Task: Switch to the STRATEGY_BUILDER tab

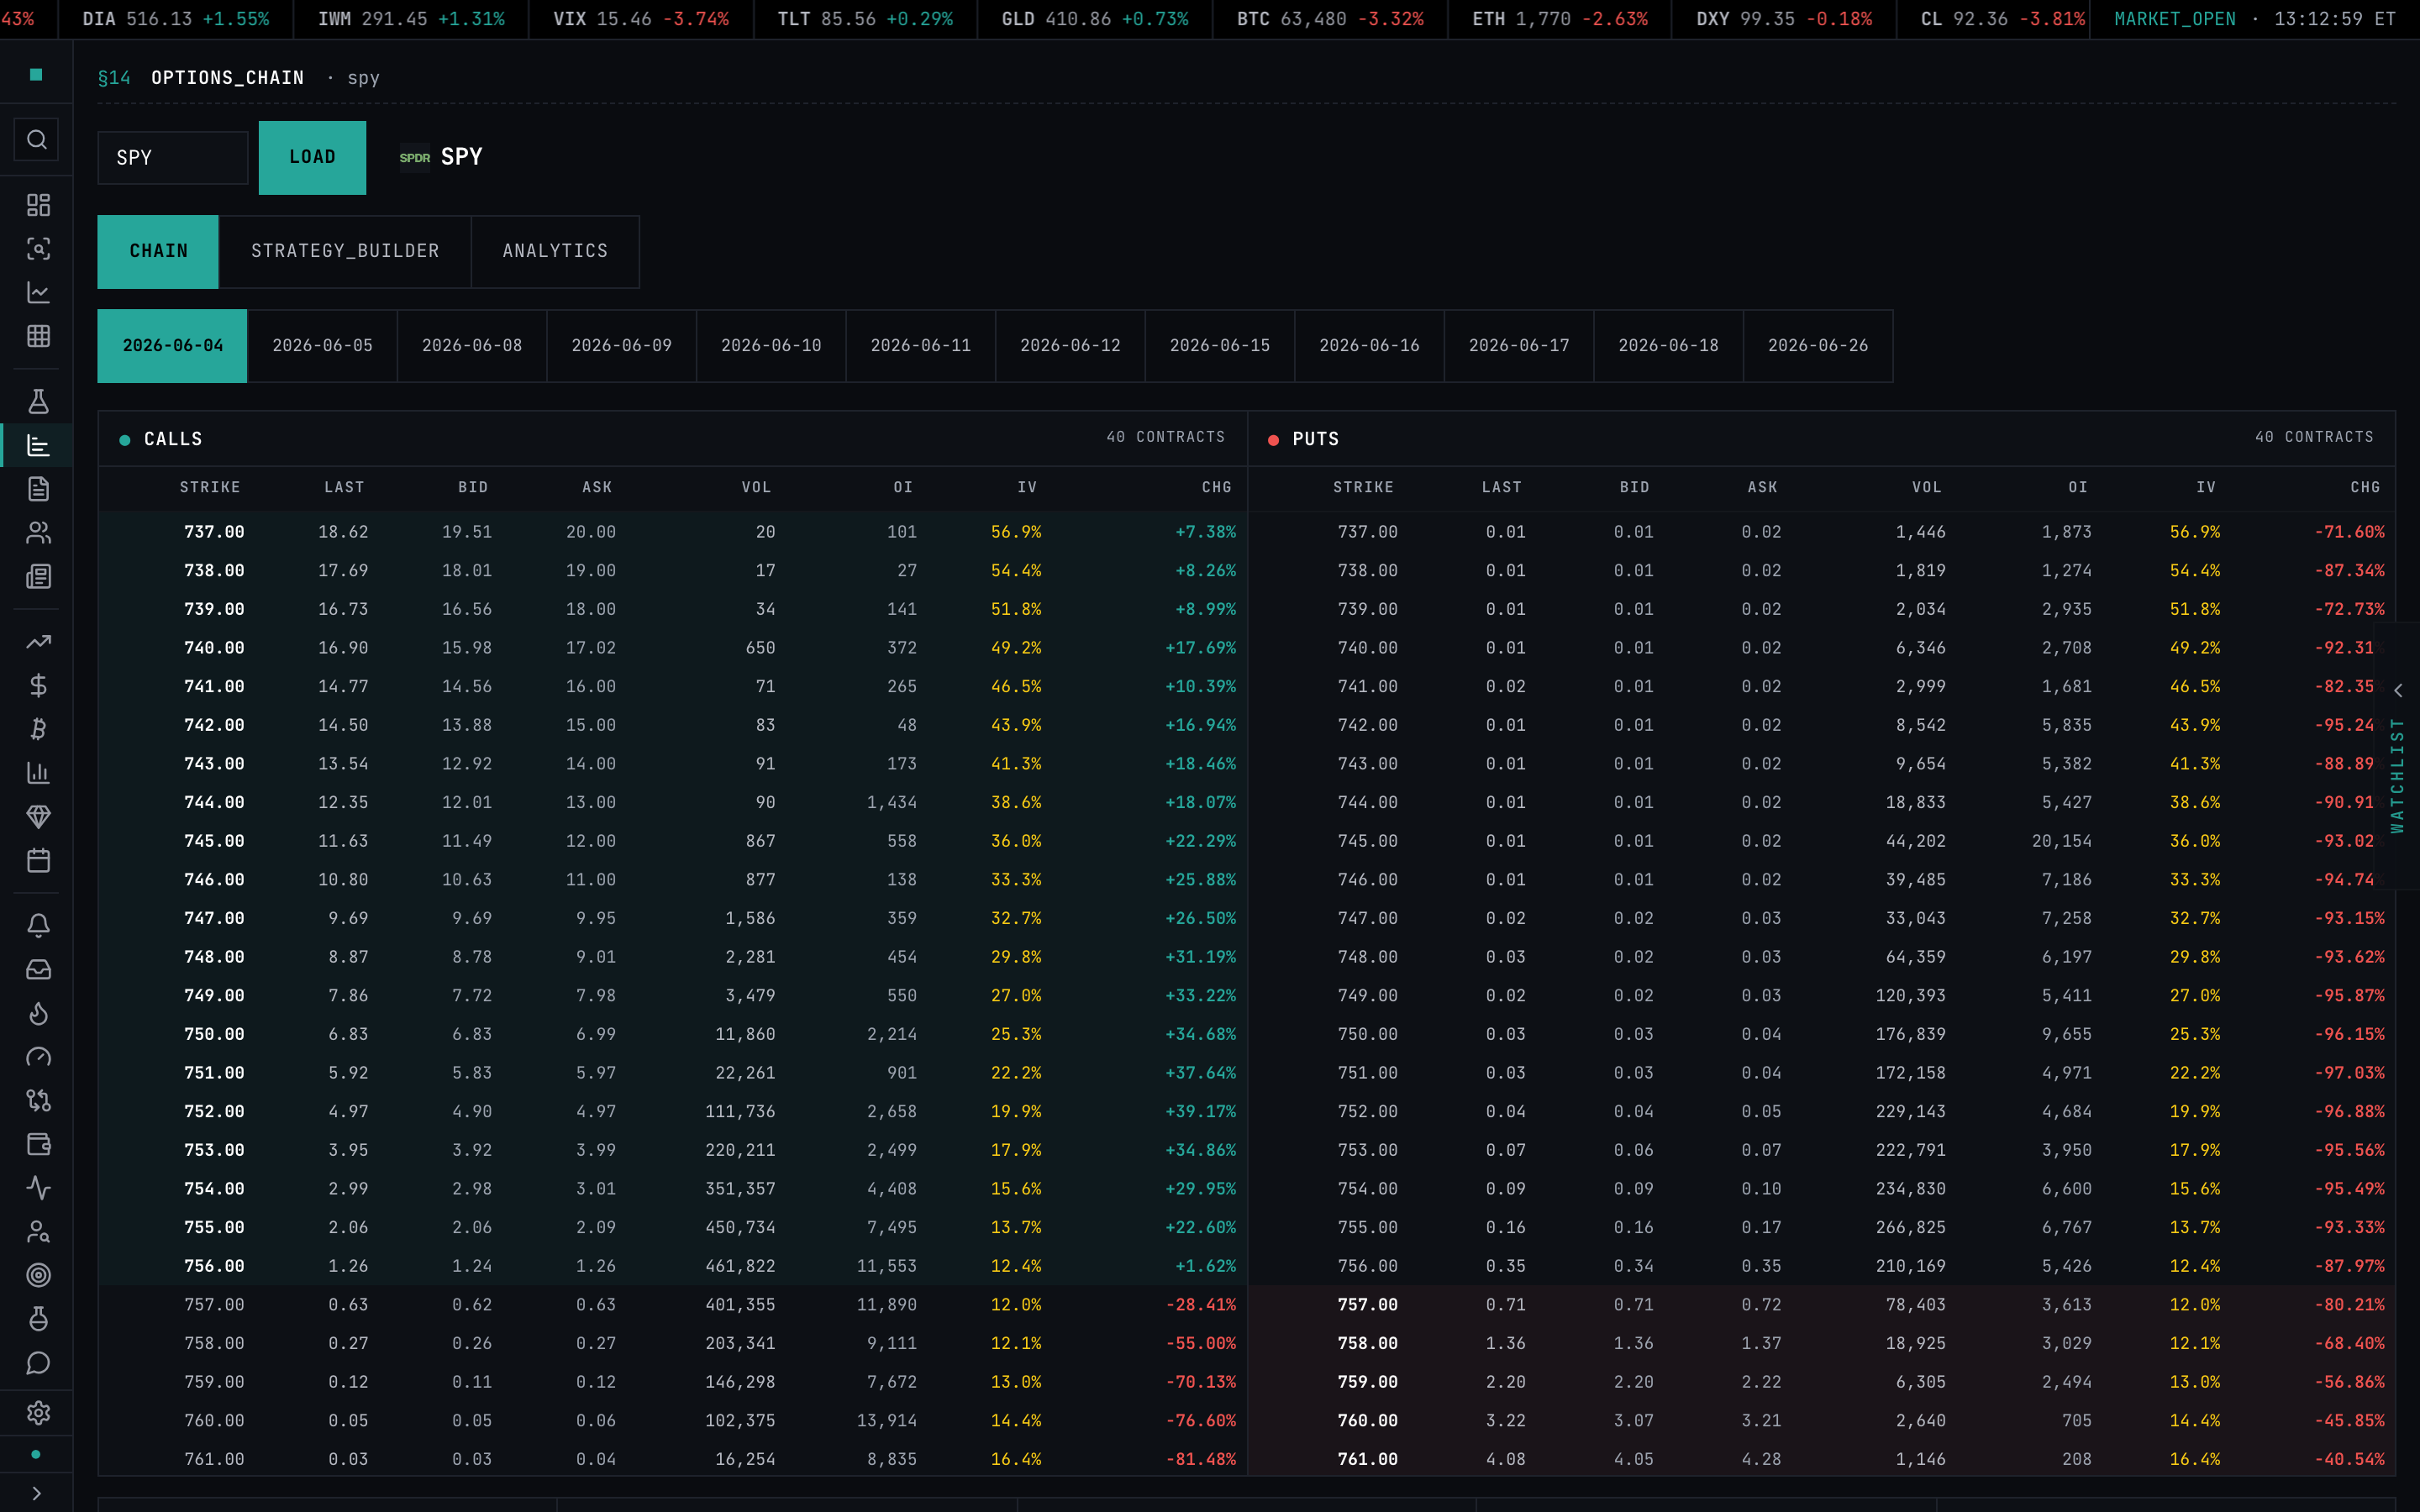Action: point(345,252)
